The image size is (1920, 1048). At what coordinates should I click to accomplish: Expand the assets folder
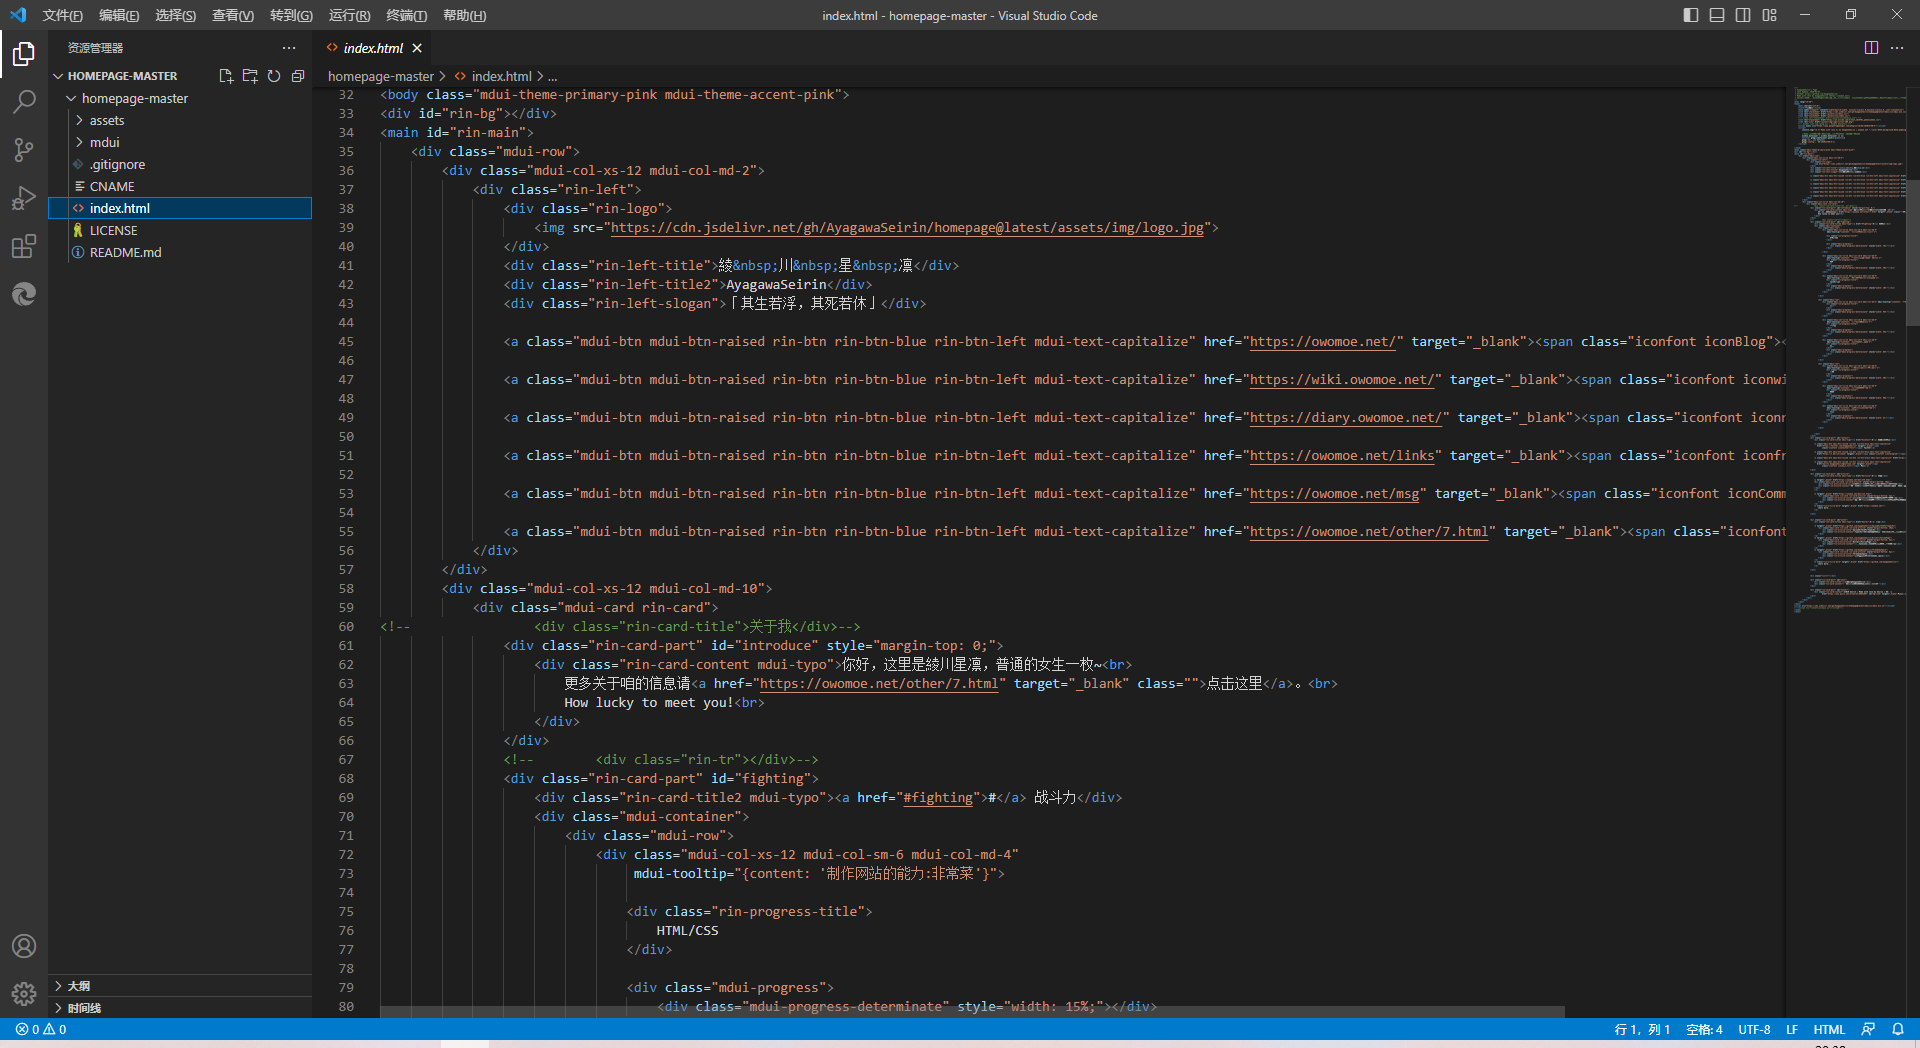(x=180, y=120)
